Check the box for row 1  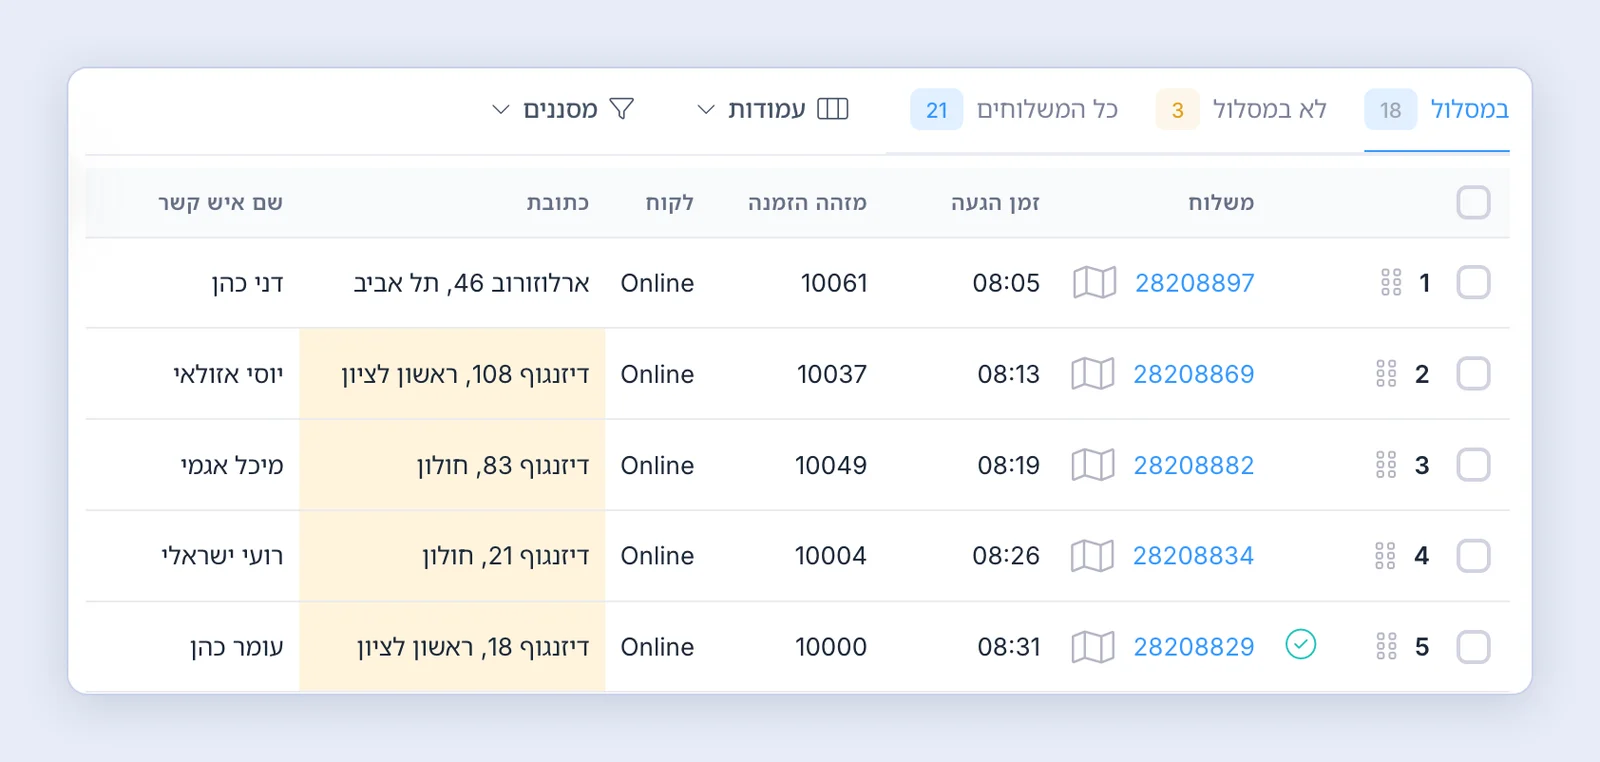[1473, 283]
